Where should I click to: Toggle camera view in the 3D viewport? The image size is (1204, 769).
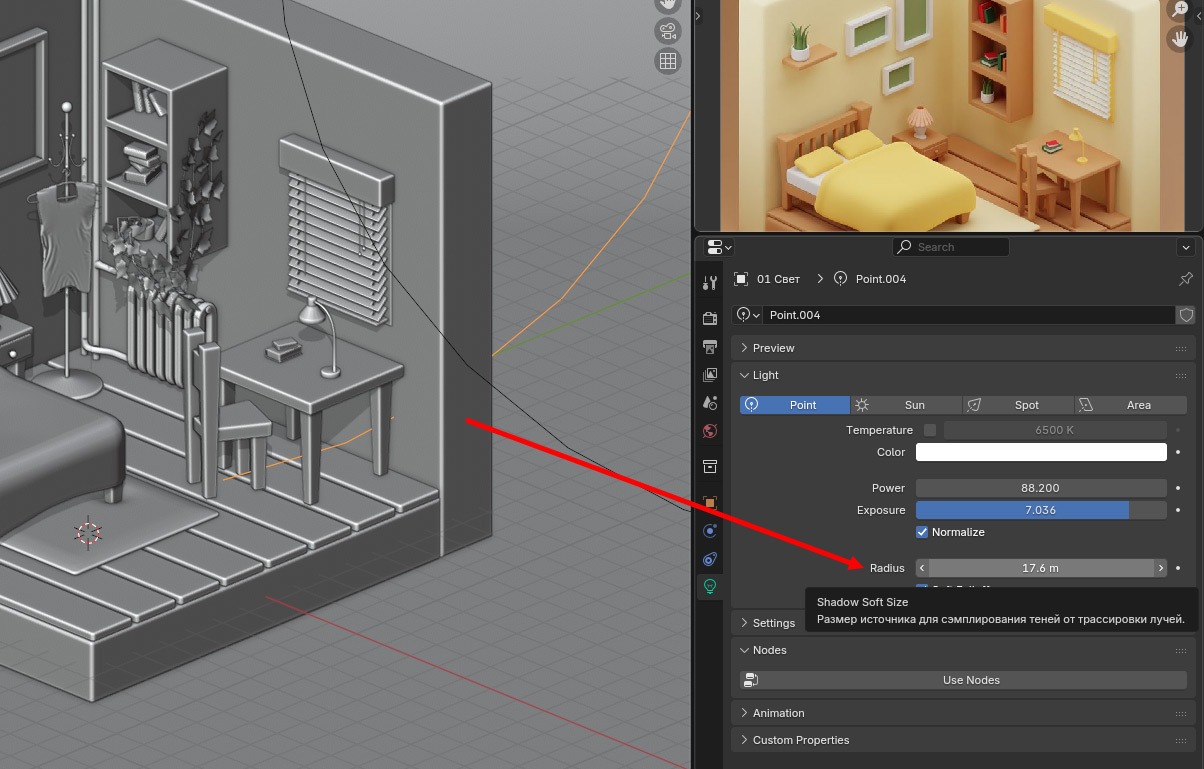point(667,31)
